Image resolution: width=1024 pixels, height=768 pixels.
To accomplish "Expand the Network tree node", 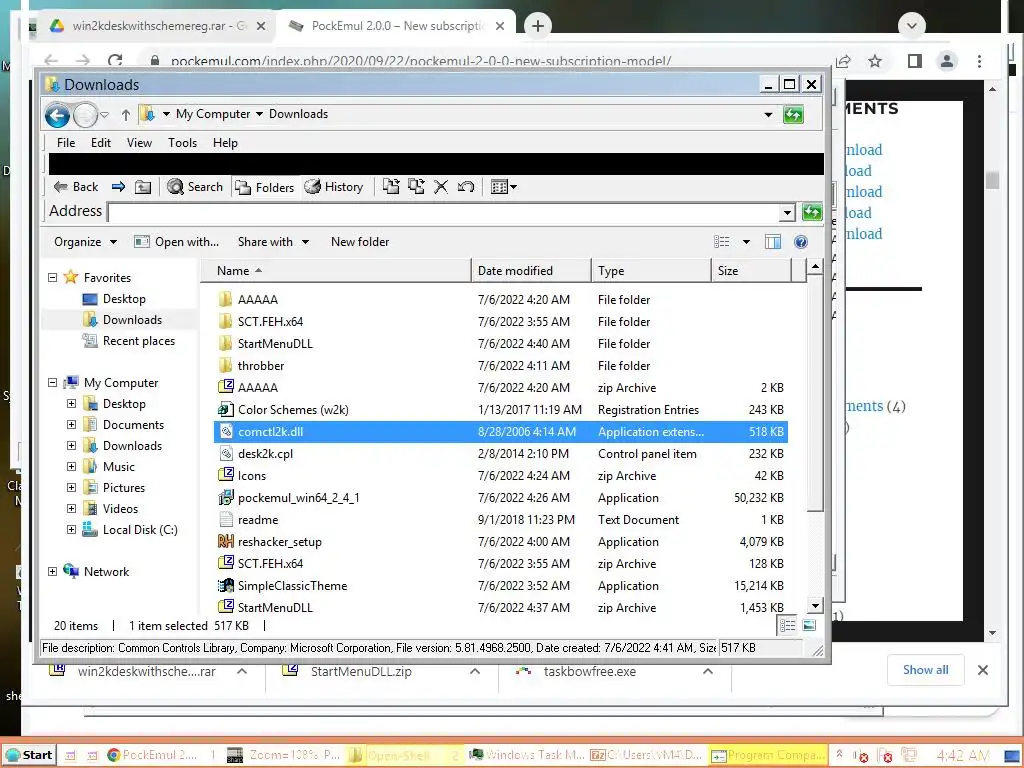I will (x=52, y=571).
